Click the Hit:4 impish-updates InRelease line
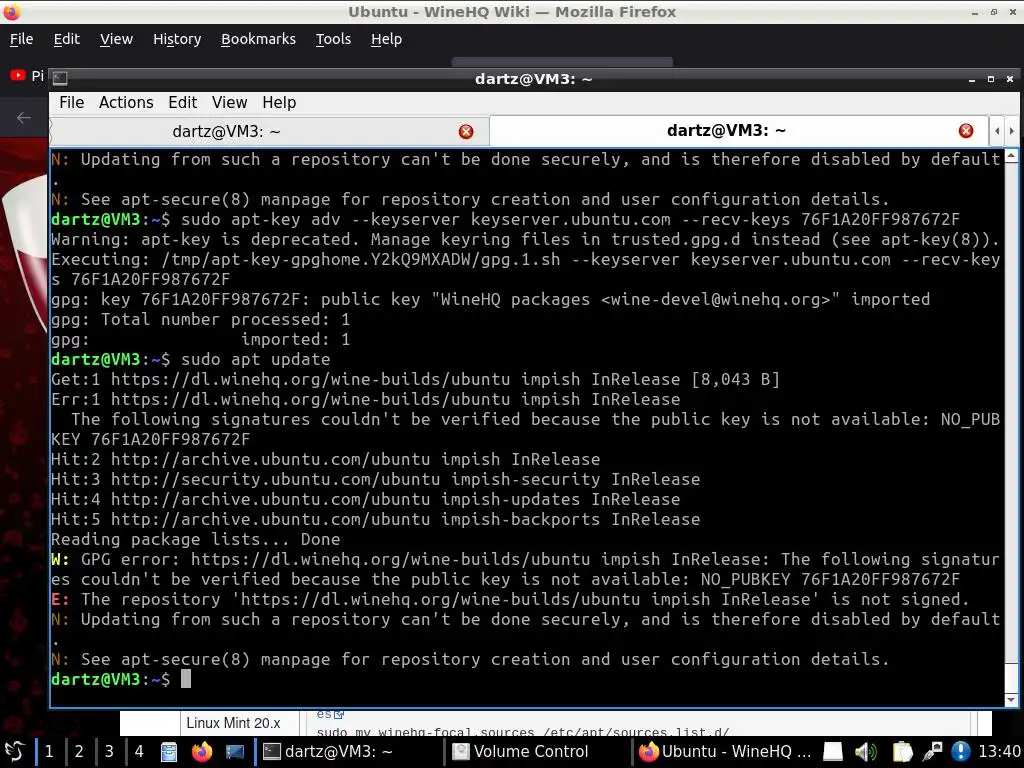The height and width of the screenshot is (768, 1024). (366, 500)
